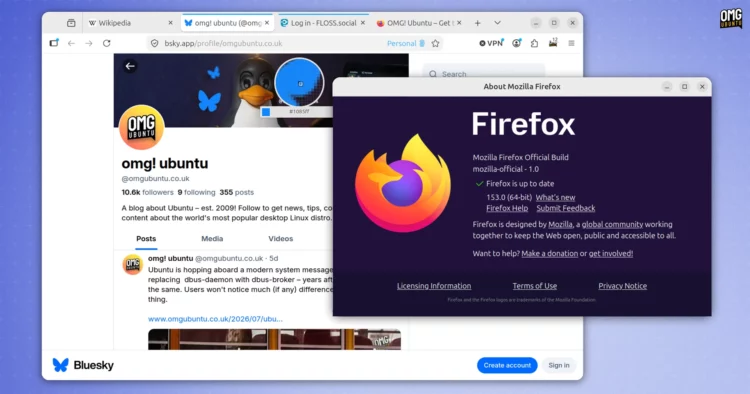Open the Personal container label
Screen dimensions: 750x394
406,44
